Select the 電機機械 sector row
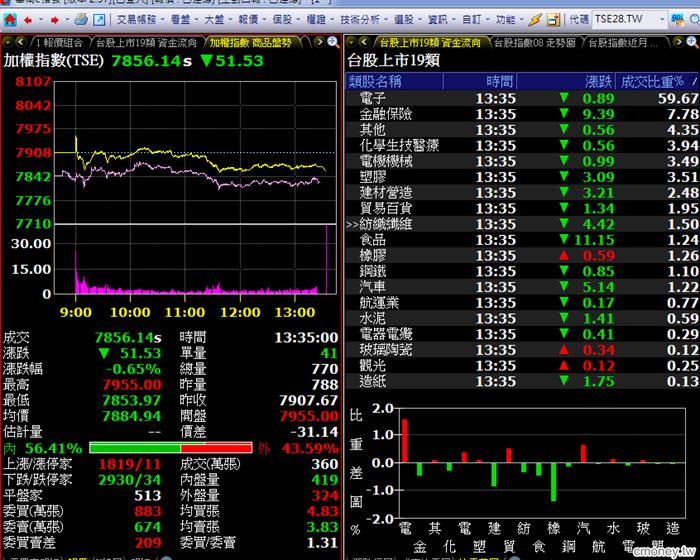Viewport: 700px width, 560px height. pyautogui.click(x=522, y=161)
